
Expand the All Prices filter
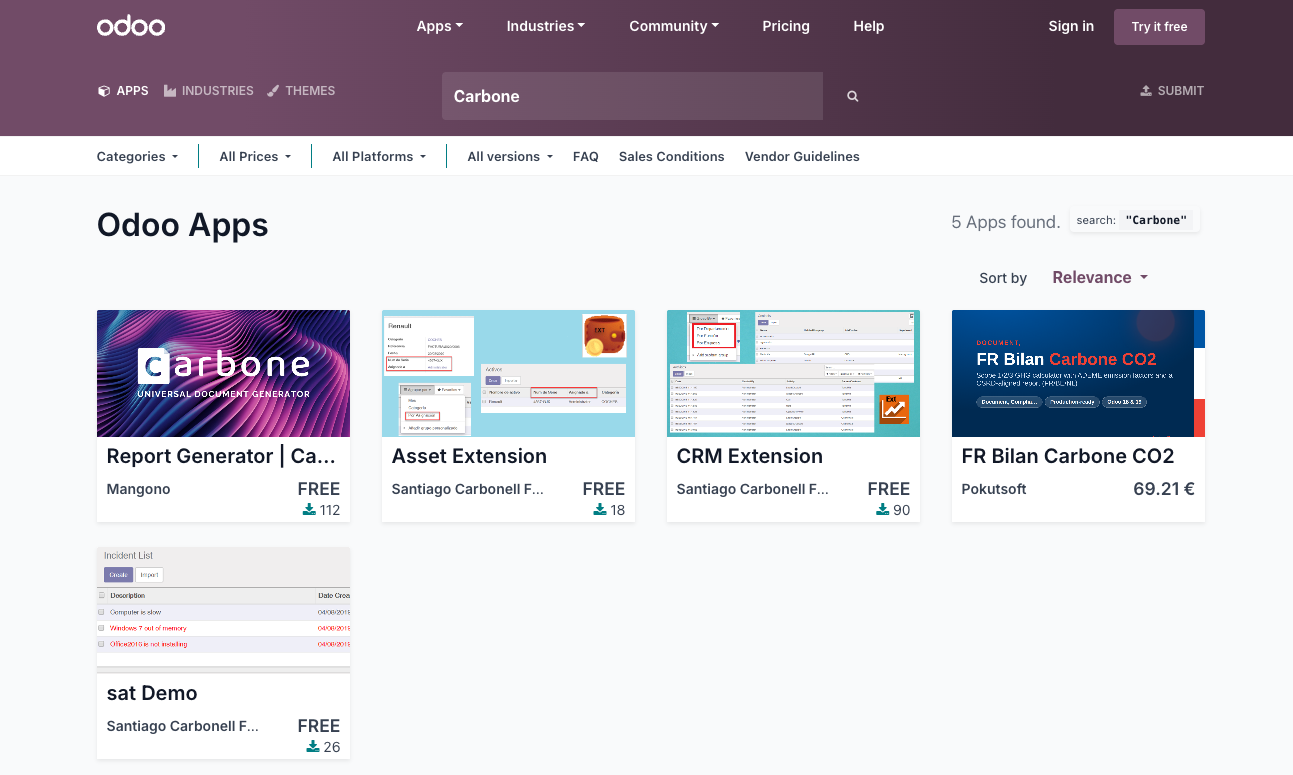coord(255,156)
